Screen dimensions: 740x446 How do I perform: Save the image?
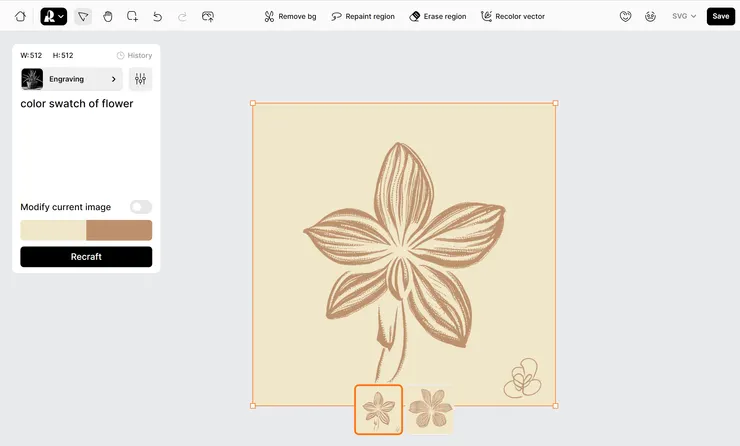coord(721,17)
